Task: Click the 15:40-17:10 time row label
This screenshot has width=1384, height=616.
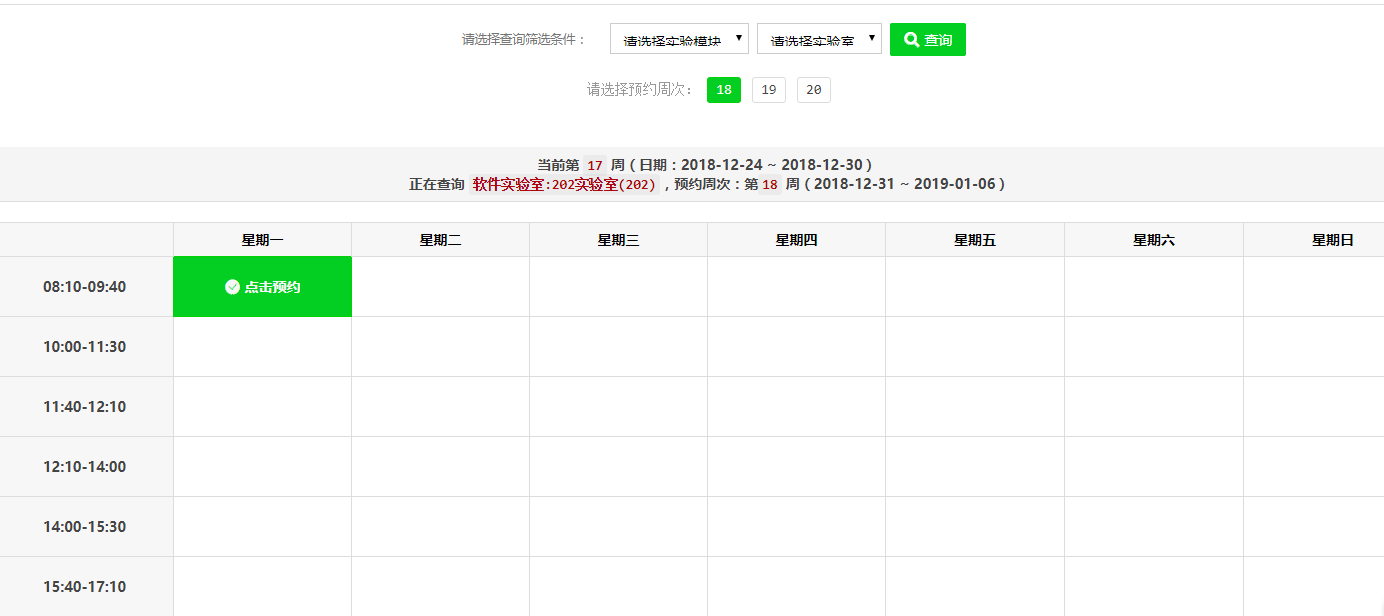Action: coord(85,587)
